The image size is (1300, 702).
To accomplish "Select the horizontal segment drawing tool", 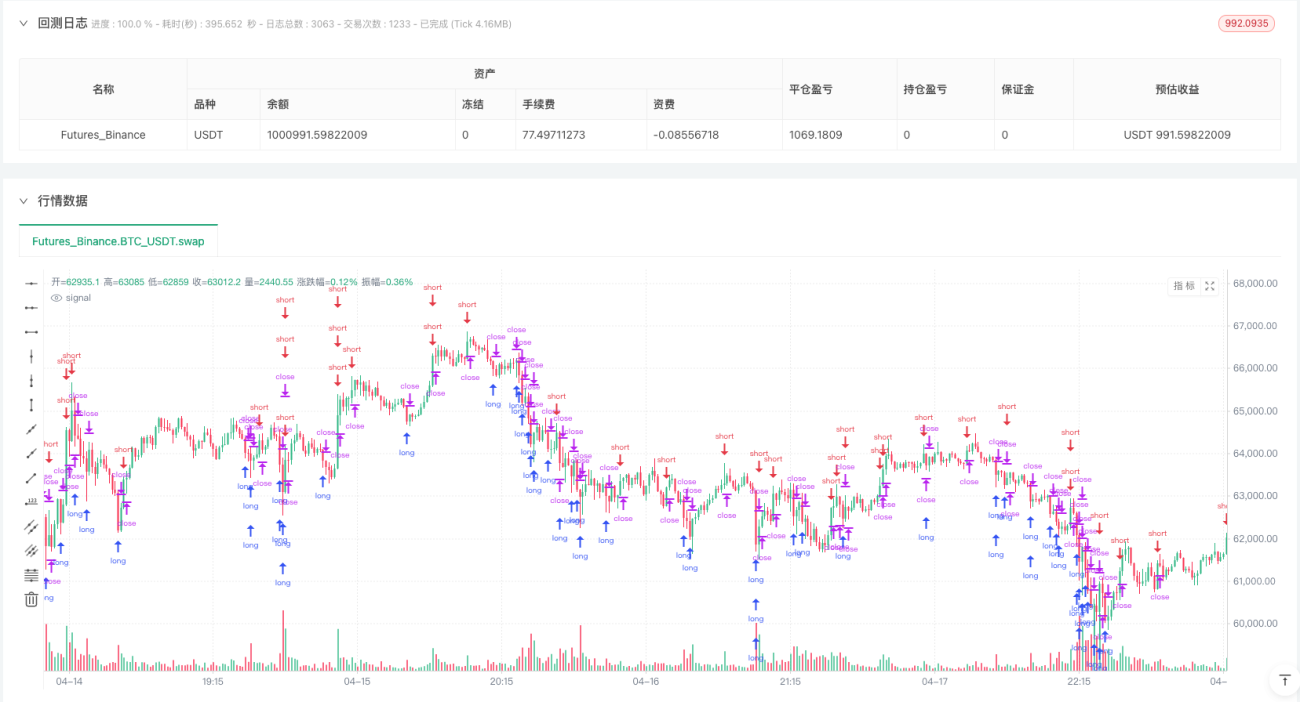I will coord(31,332).
